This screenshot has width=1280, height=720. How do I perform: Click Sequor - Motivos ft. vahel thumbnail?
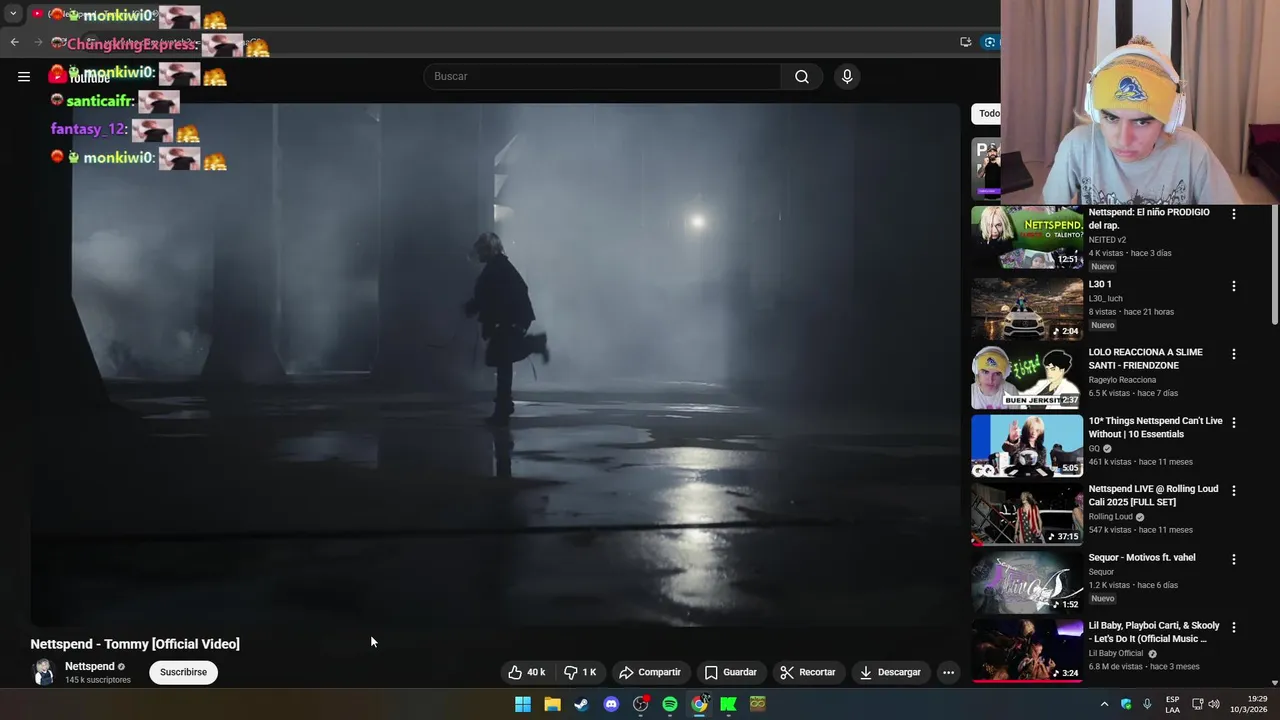click(x=1027, y=582)
